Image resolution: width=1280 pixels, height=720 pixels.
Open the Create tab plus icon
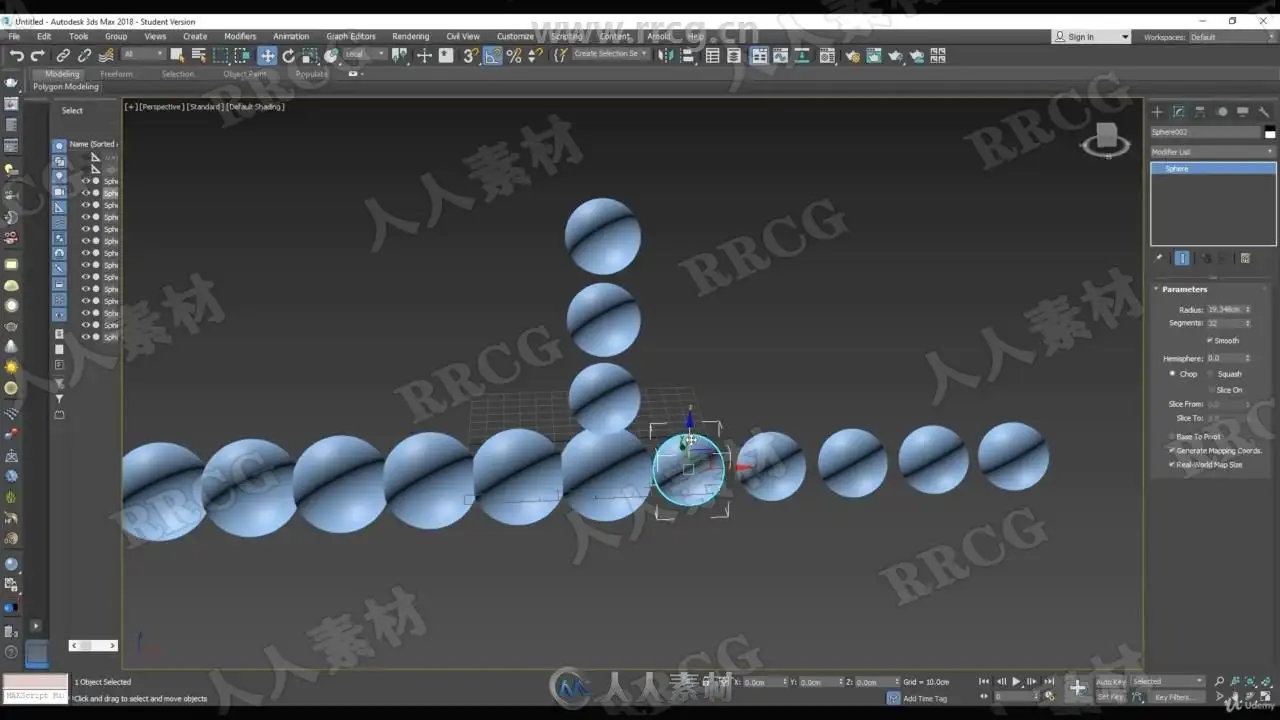[1158, 112]
